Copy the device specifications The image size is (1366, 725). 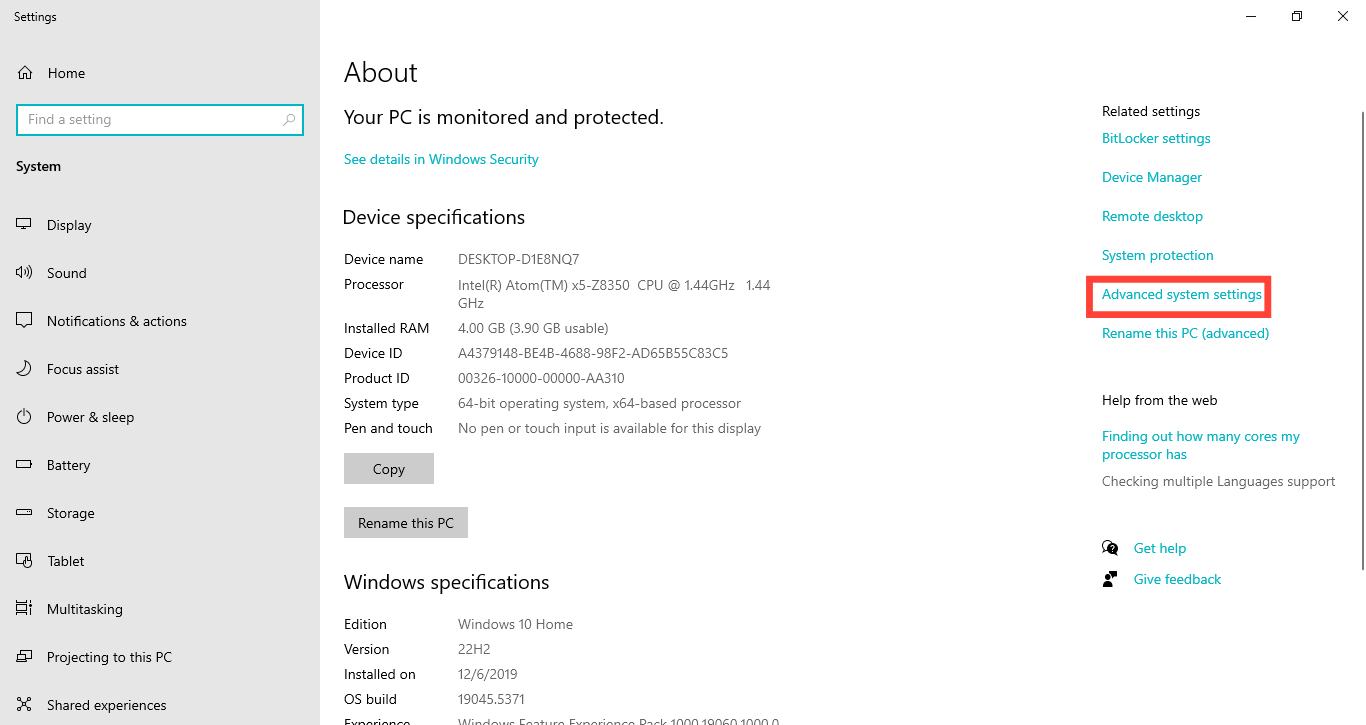388,468
